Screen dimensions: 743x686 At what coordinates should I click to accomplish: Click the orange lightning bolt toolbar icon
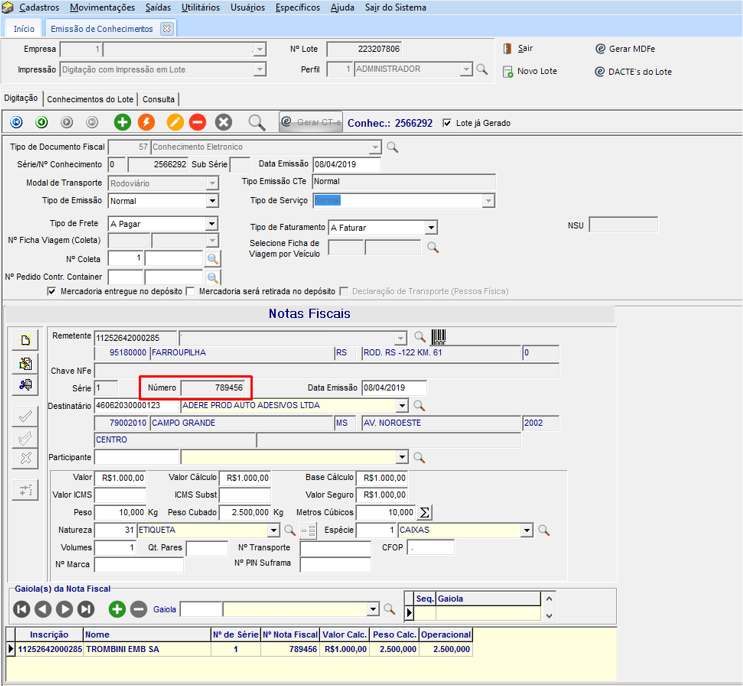146,122
